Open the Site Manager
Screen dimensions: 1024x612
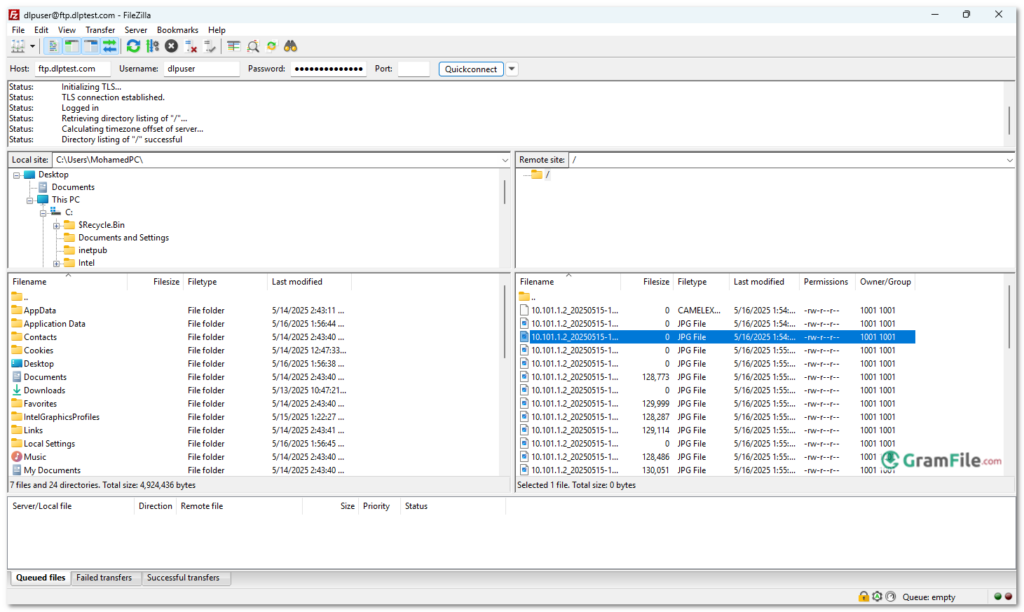(x=16, y=46)
